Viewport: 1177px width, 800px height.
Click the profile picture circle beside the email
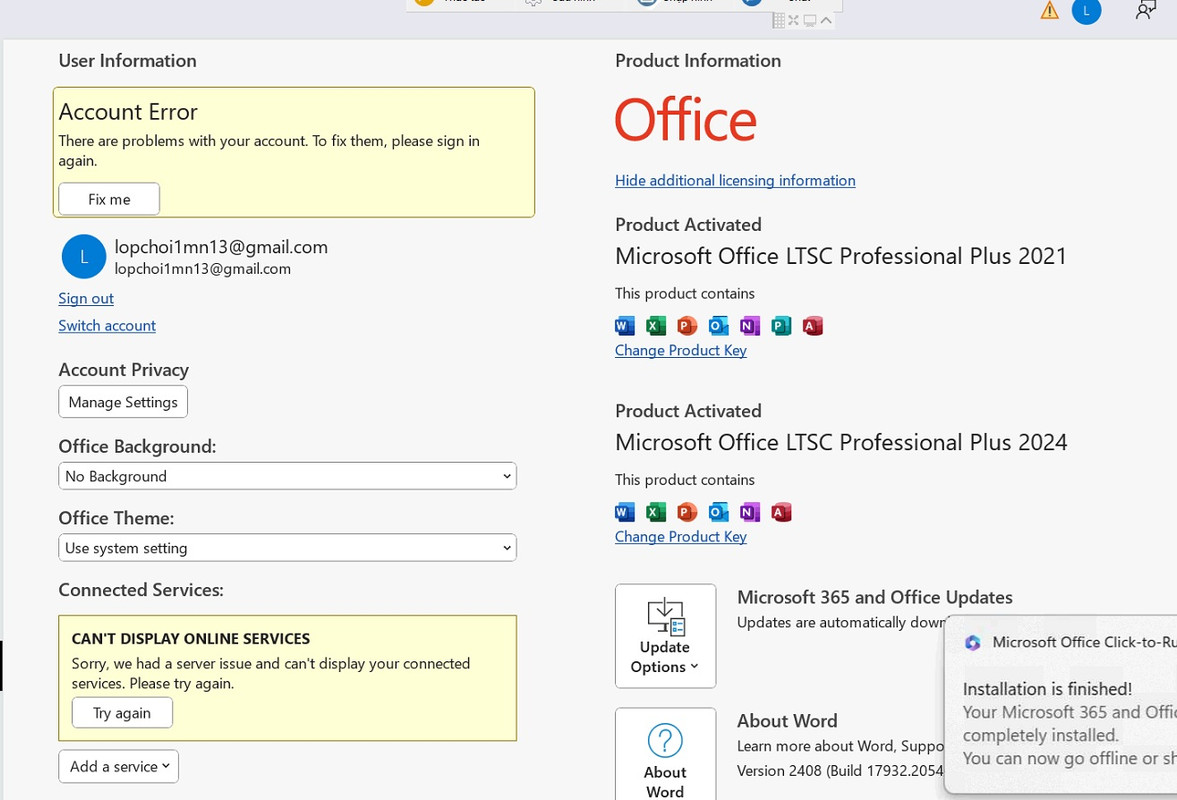tap(83, 257)
